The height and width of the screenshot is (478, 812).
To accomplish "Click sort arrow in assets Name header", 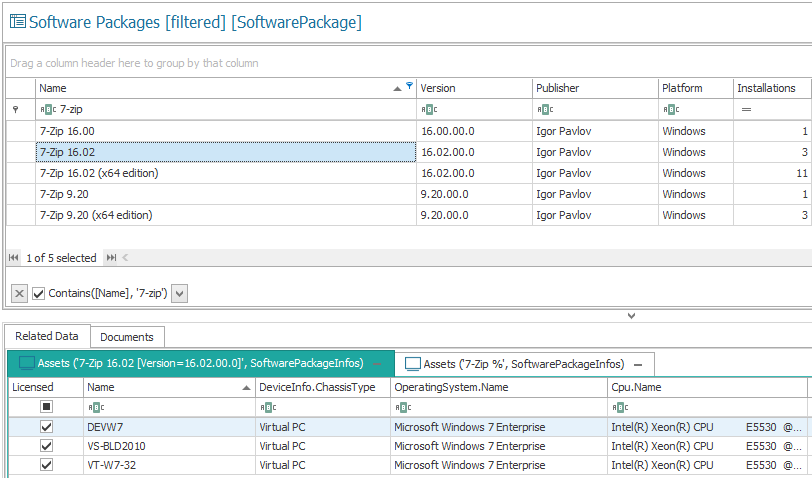I will [246, 388].
